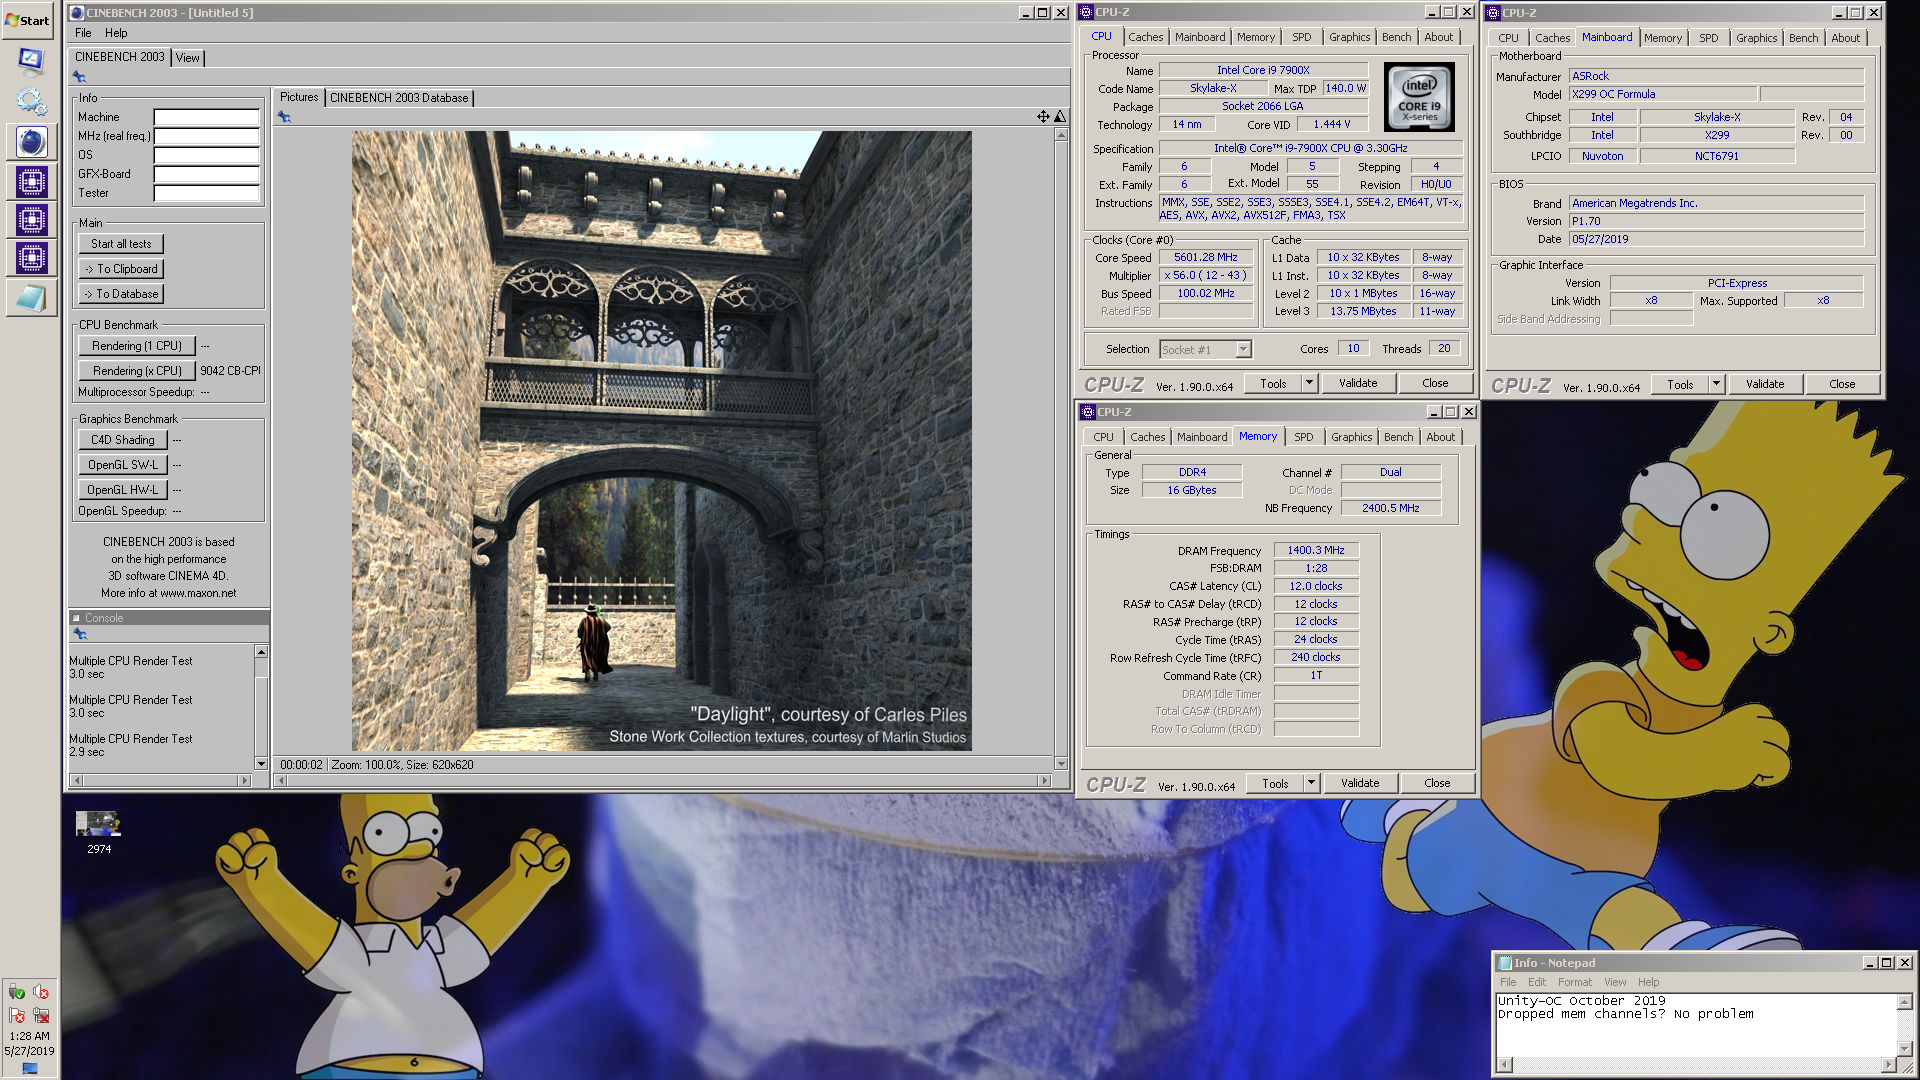Click the rendered Daylight picture
Screen dimensions: 1920x1080
(661, 441)
